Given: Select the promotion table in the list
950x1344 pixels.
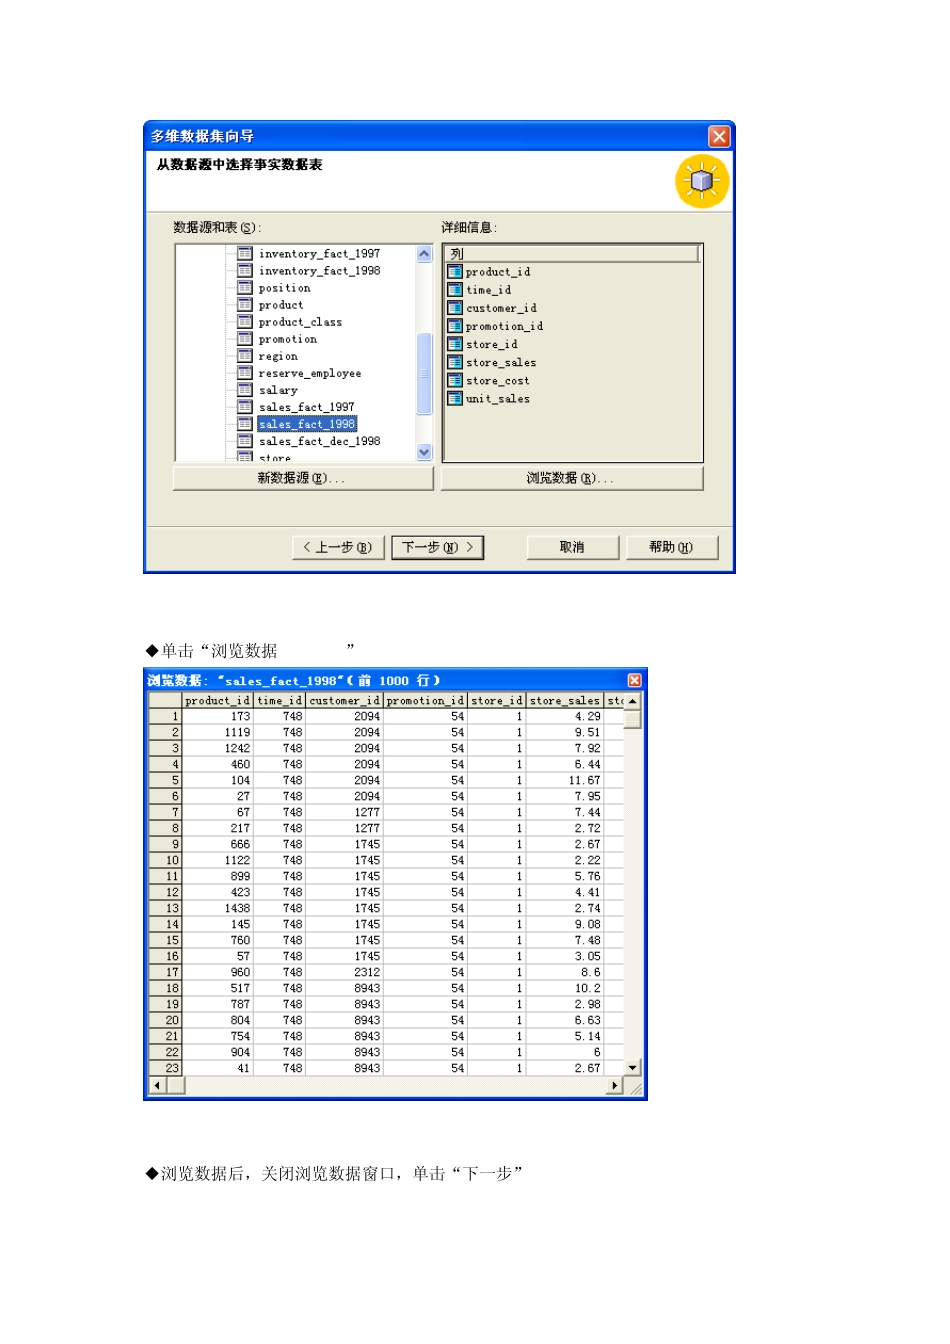Looking at the screenshot, I should [x=288, y=339].
